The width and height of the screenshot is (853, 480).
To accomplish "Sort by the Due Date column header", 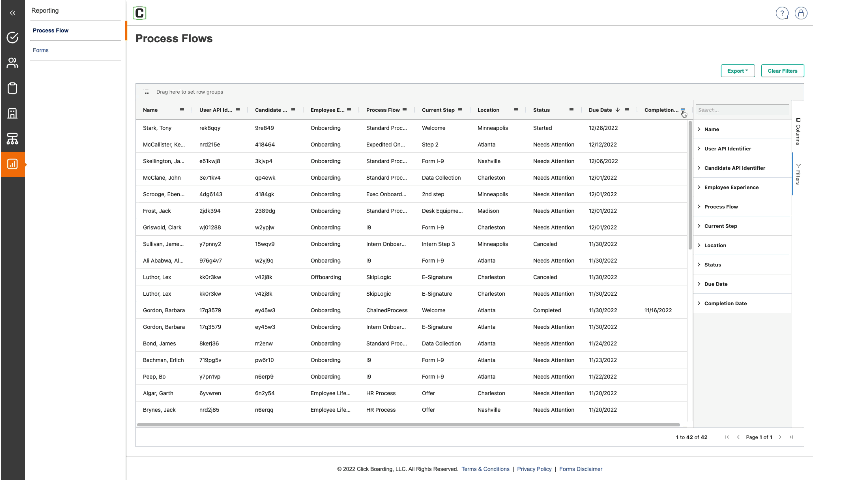I will pos(600,109).
